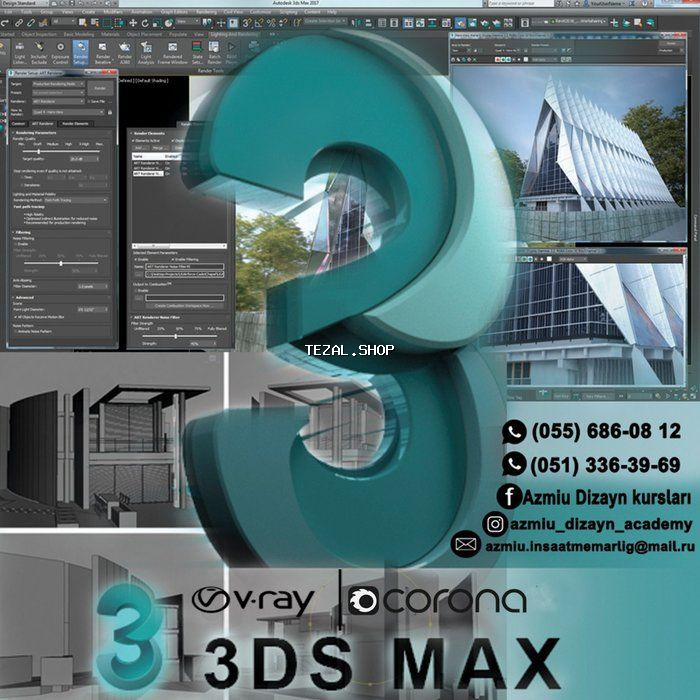Click highlighted Render Setup ribbon button
The image size is (700, 700).
click(x=80, y=53)
